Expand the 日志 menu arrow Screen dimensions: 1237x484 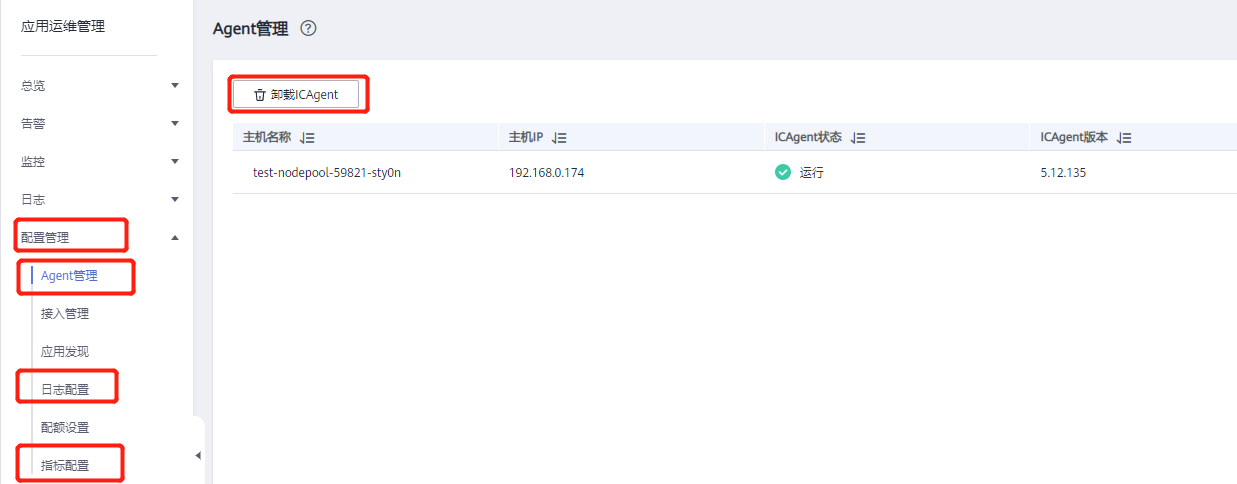click(175, 200)
